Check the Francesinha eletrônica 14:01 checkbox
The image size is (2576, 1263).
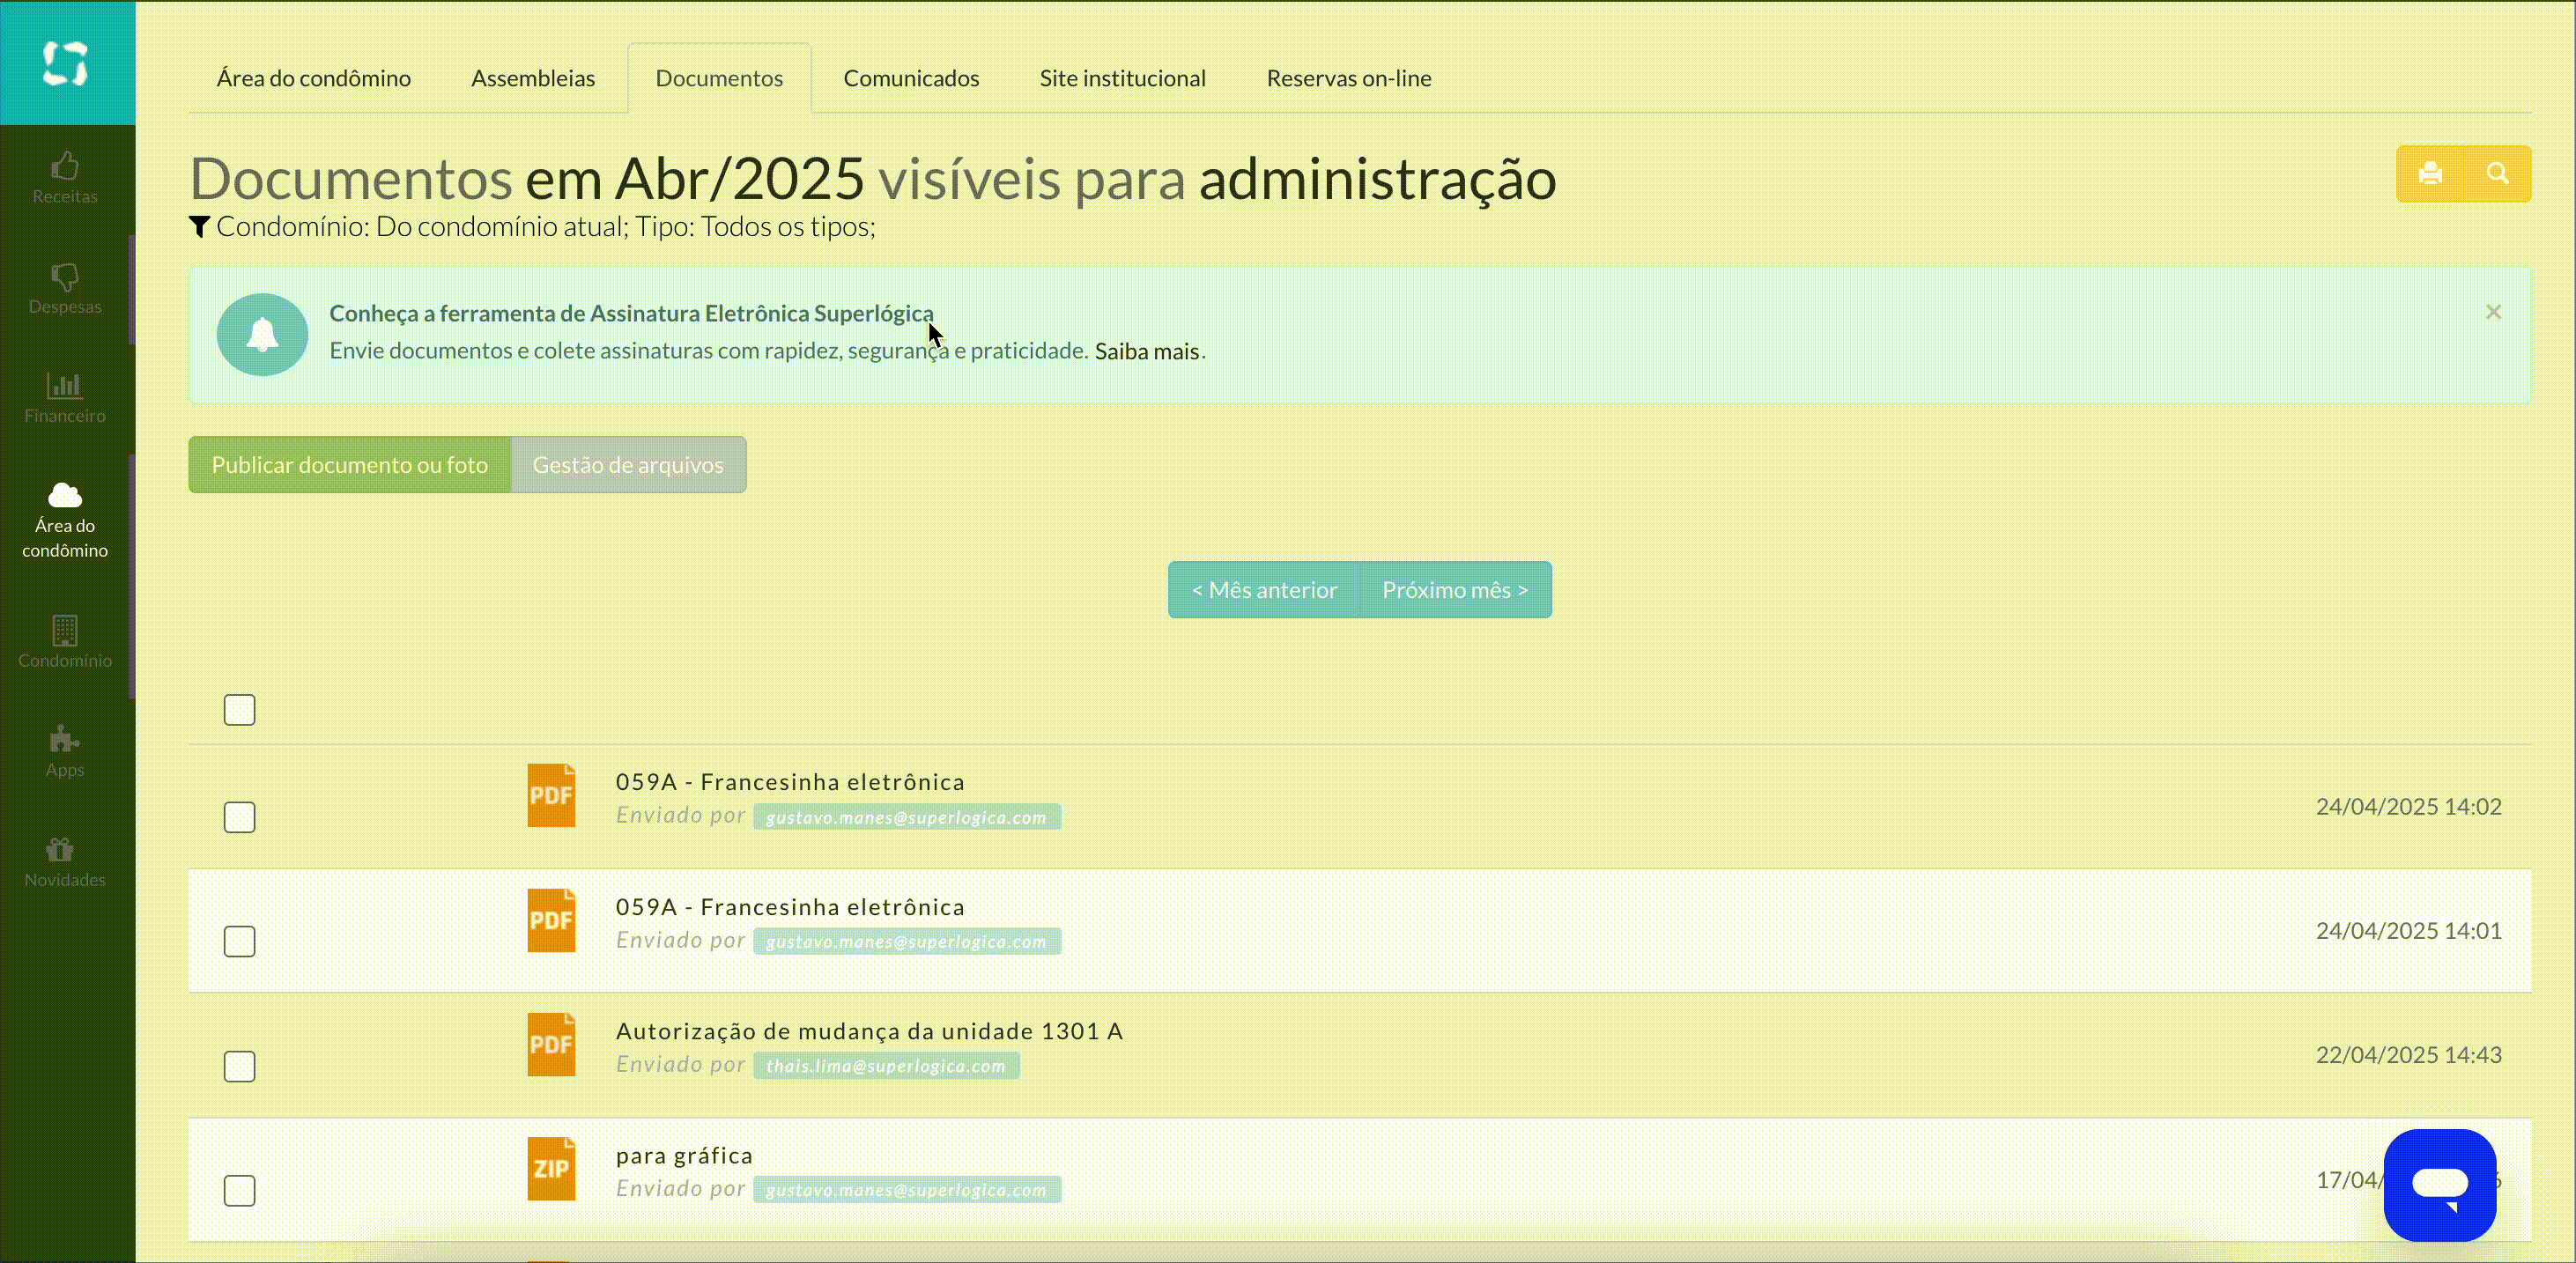click(x=240, y=941)
